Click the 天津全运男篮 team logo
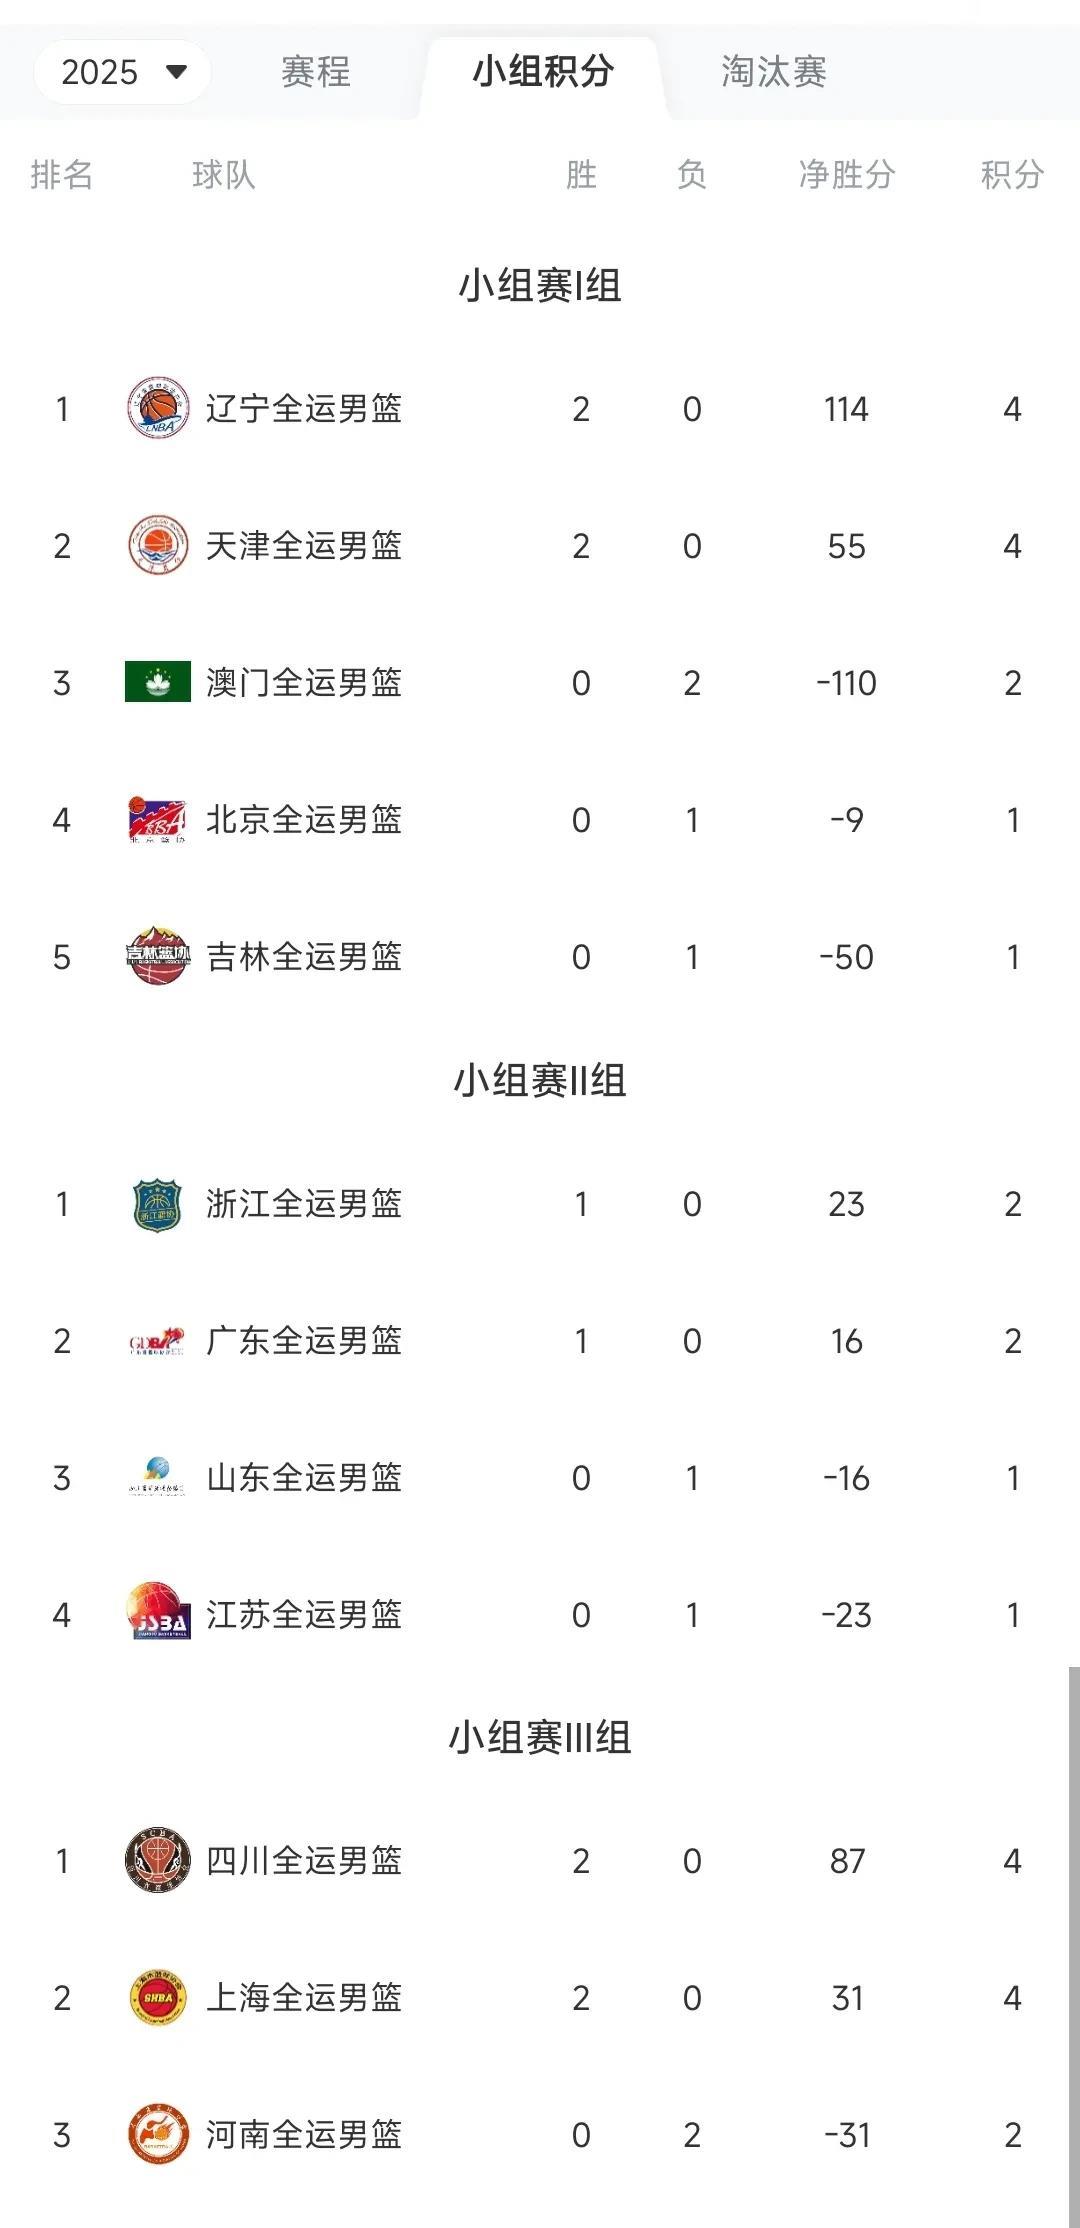The height and width of the screenshot is (2228, 1080). coord(158,545)
